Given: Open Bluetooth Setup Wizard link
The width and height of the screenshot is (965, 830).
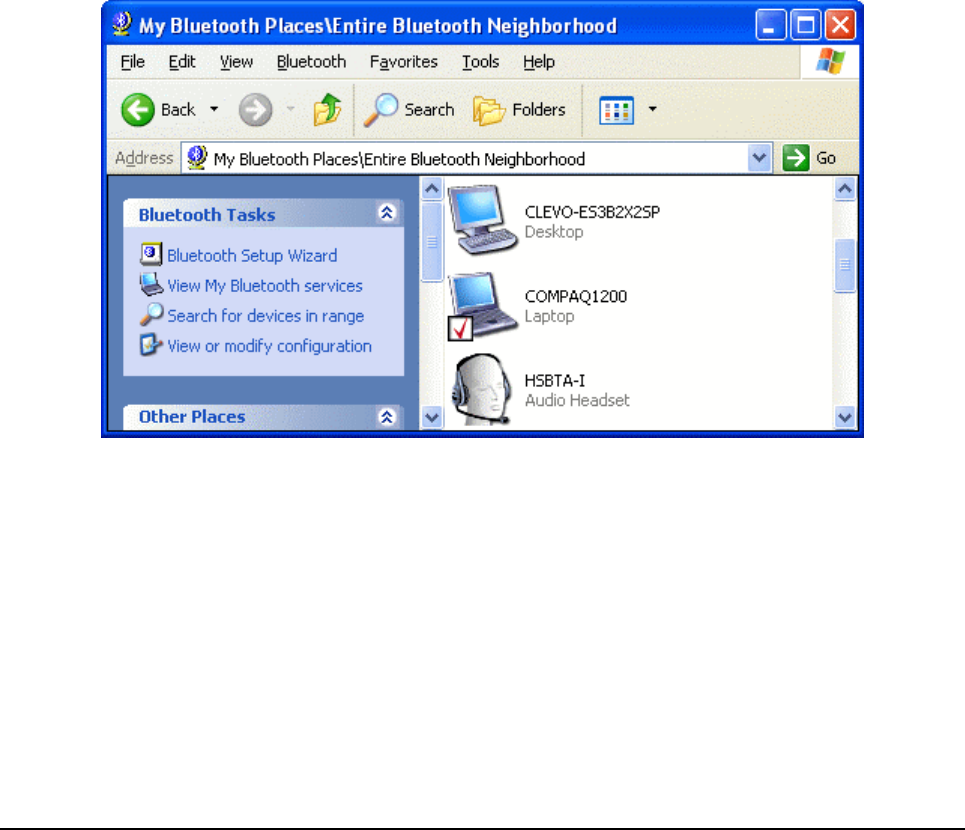Looking at the screenshot, I should [252, 255].
